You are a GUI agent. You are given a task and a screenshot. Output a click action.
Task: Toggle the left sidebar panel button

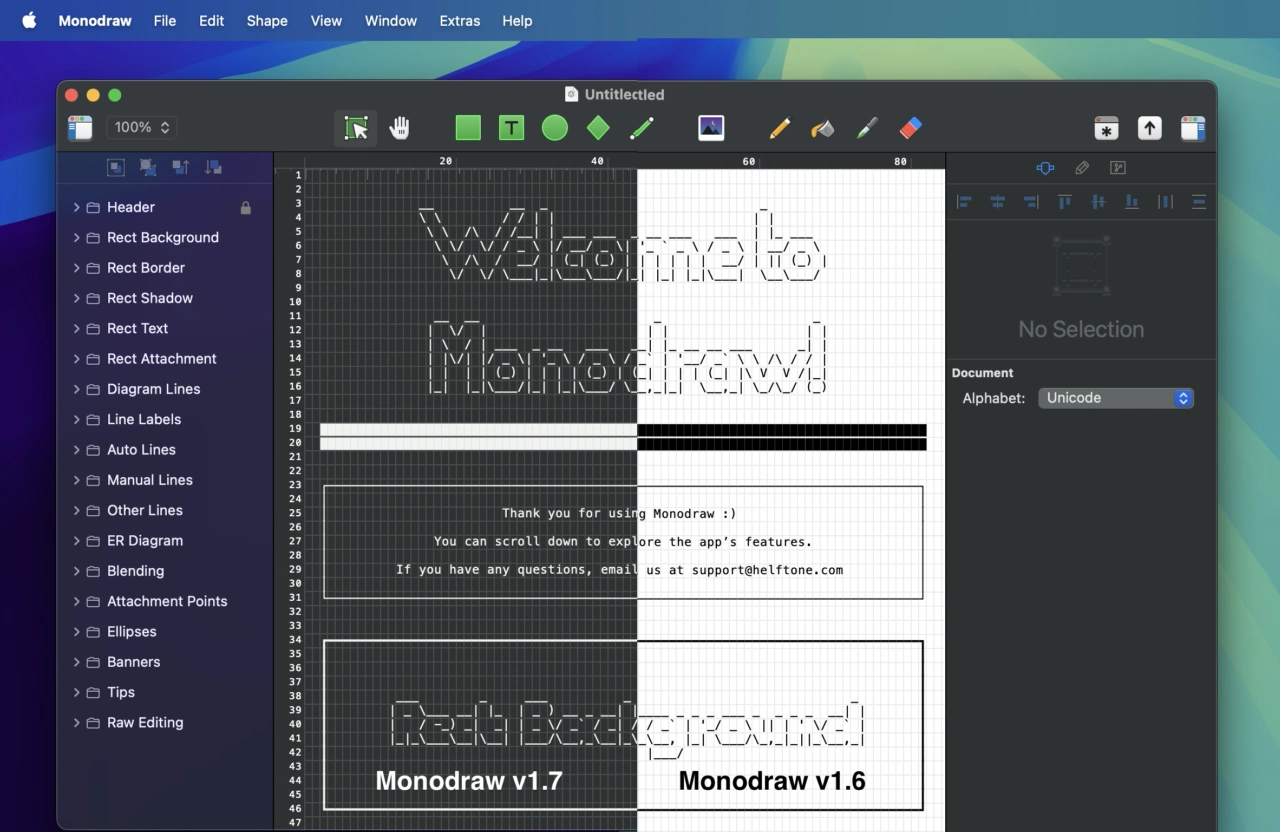click(80, 128)
